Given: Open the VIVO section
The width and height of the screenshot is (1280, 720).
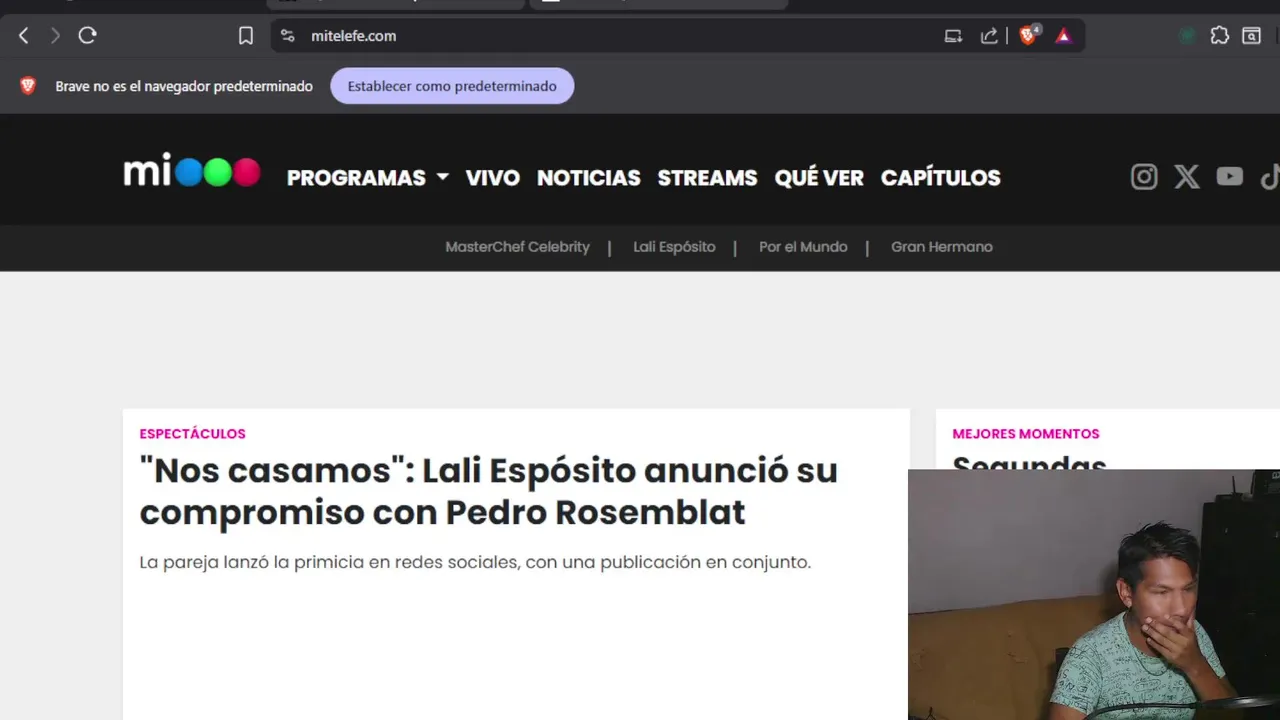Looking at the screenshot, I should point(493,178).
